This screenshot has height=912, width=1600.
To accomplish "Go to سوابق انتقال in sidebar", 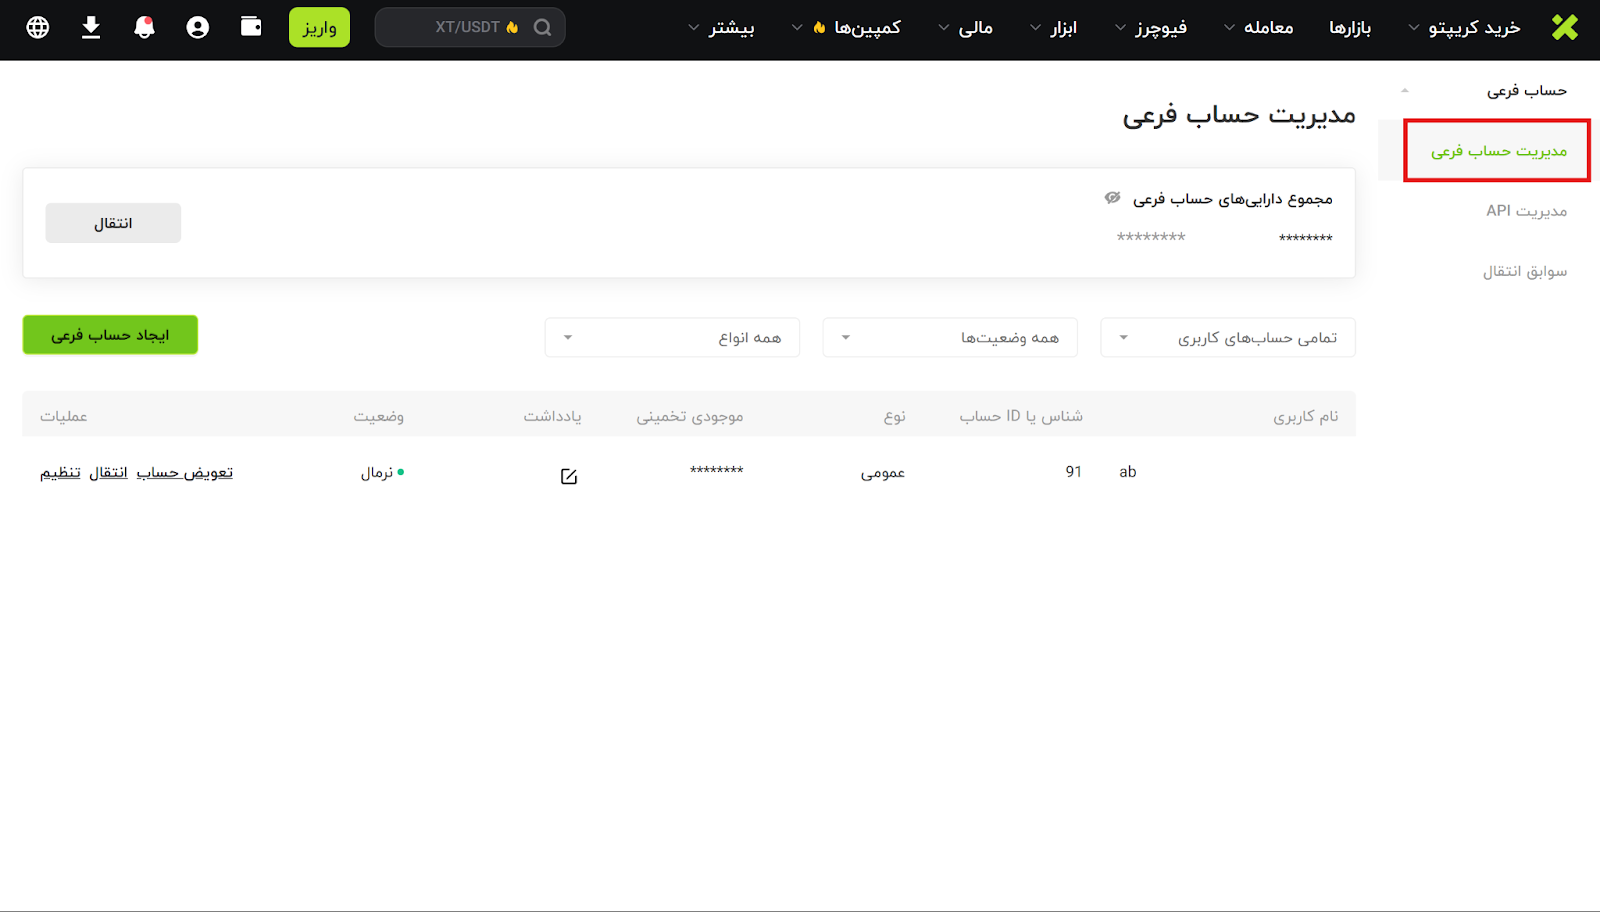I will [1524, 271].
